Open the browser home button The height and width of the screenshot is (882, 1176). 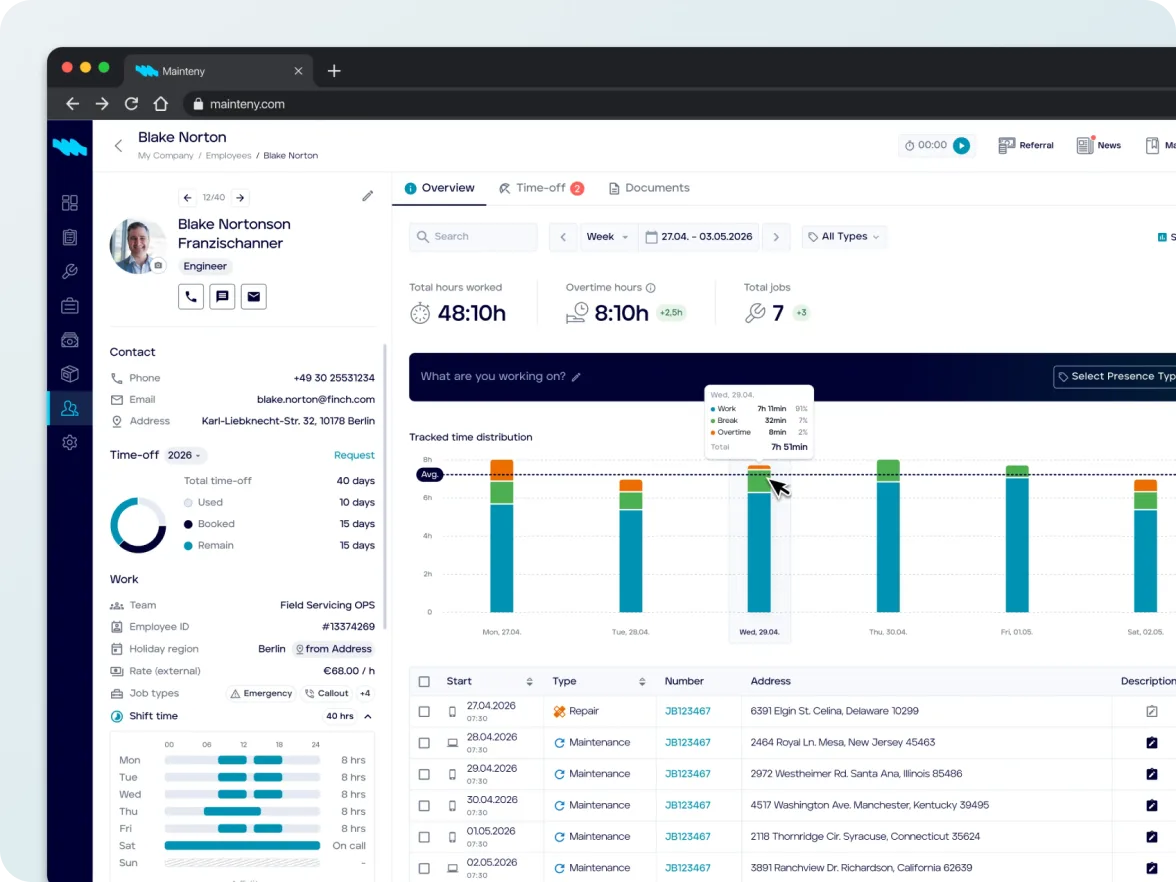pyautogui.click(x=160, y=104)
